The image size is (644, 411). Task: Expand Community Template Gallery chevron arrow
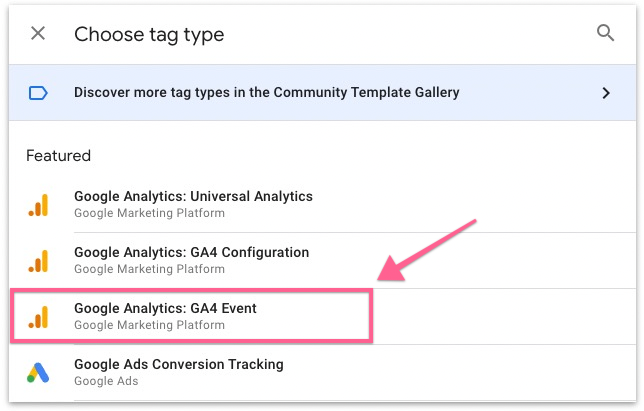[605, 93]
